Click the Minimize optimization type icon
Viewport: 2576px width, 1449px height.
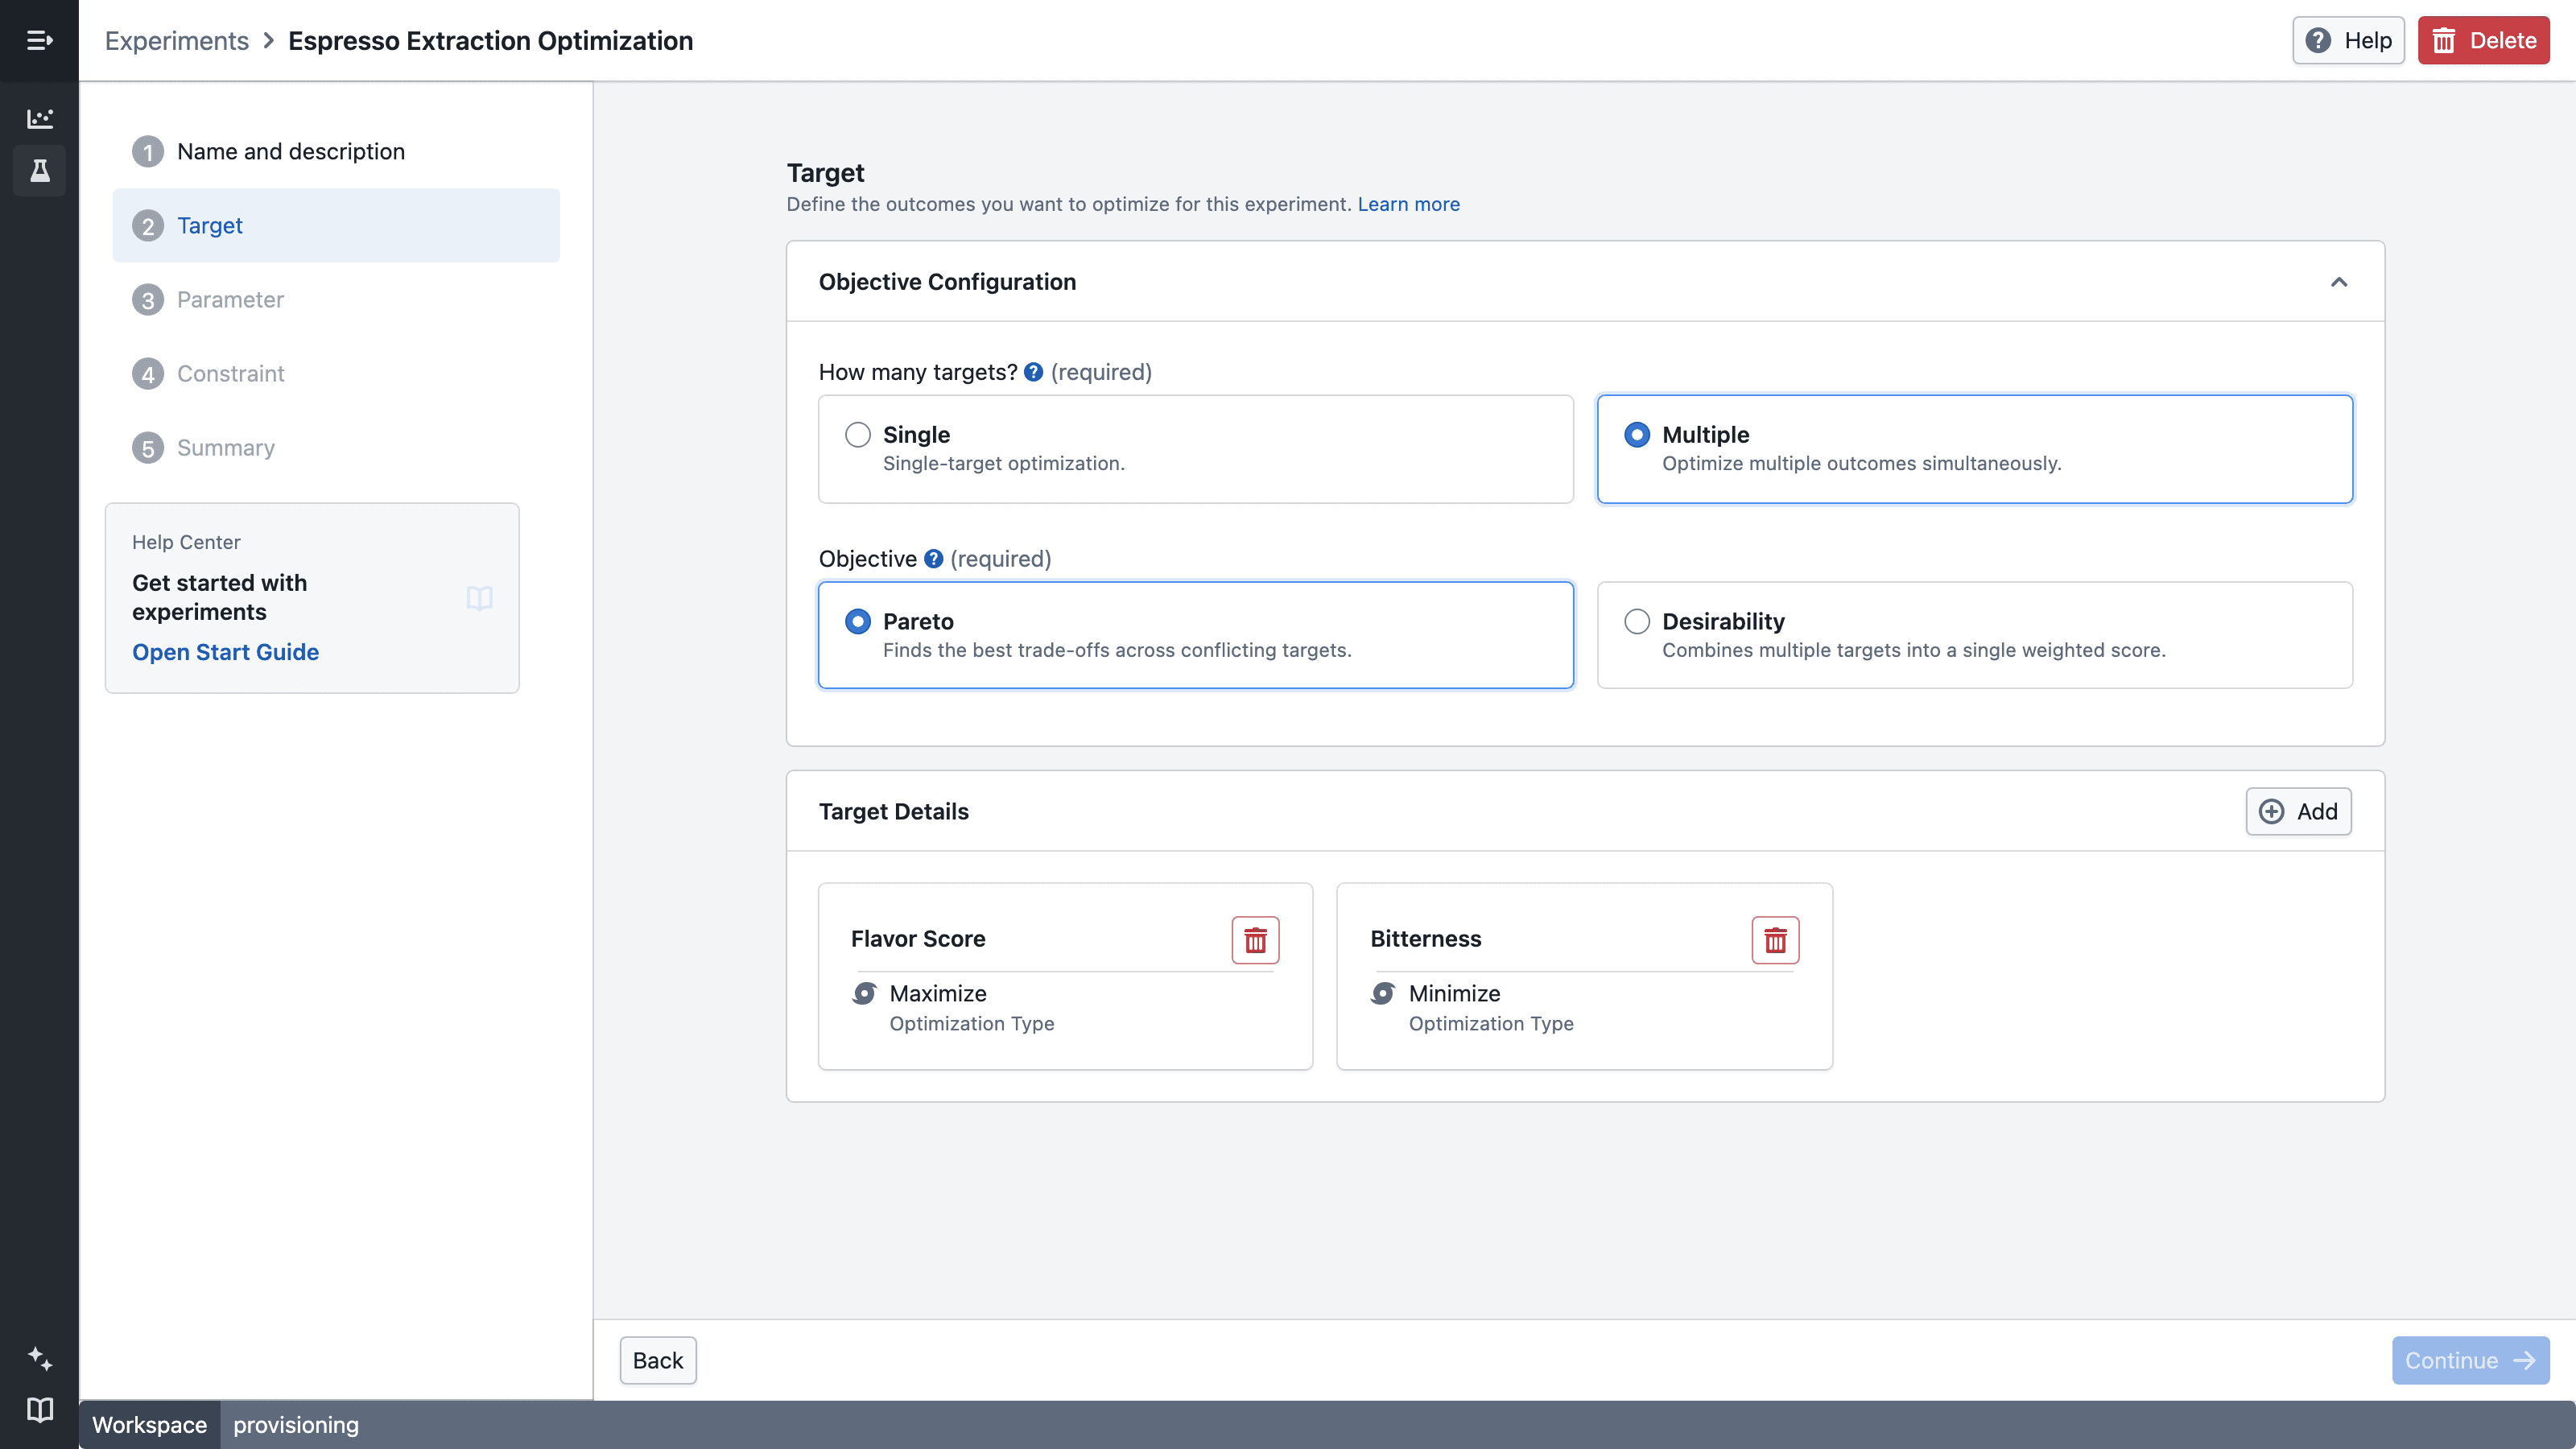coord(1384,993)
